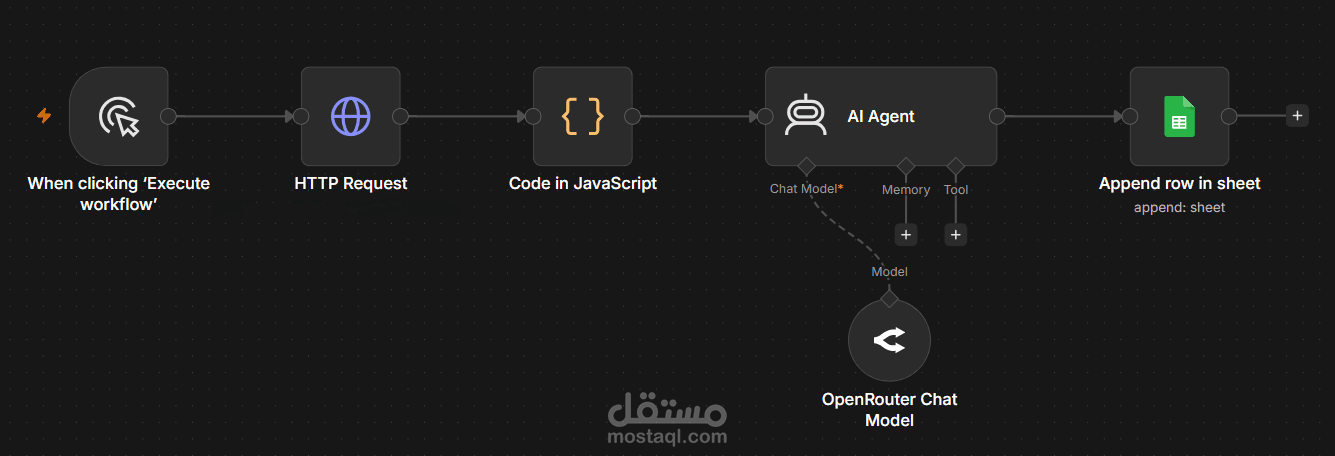Click the 'Append row in sheet' label
The height and width of the screenshot is (456, 1335).
[x=1180, y=184]
